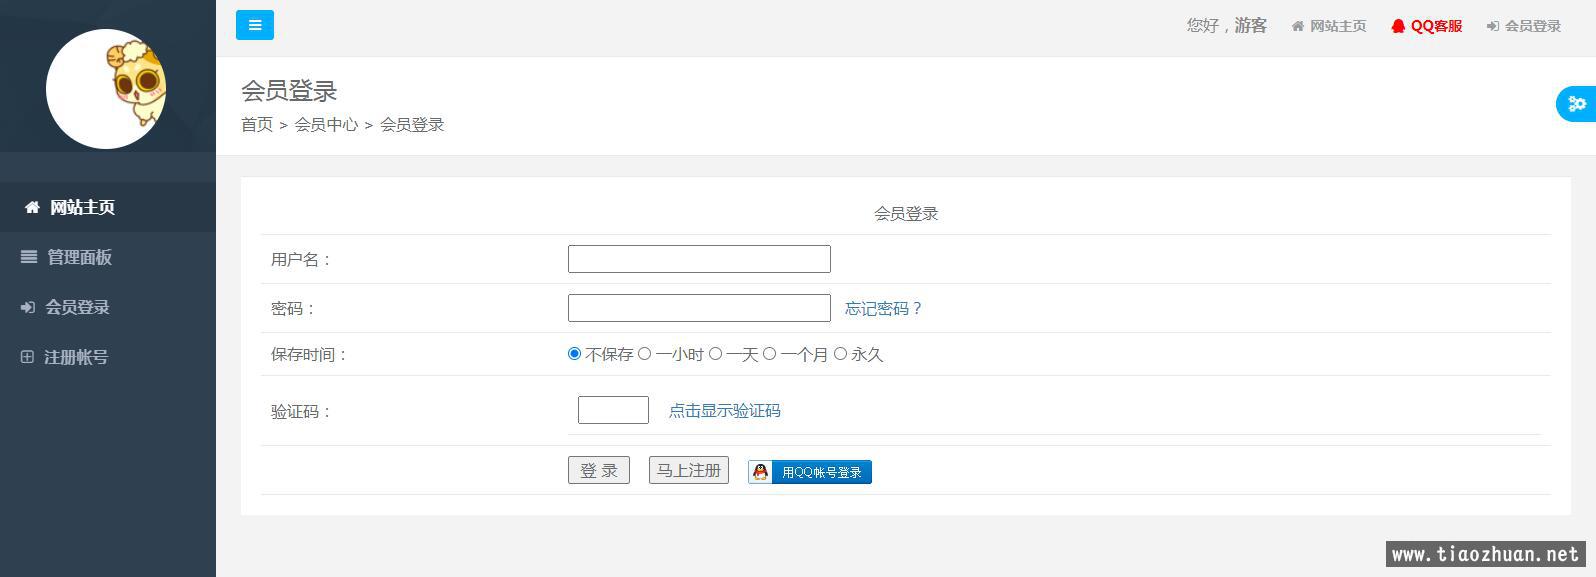Click the list icon beside 管理面板

pos(29,257)
